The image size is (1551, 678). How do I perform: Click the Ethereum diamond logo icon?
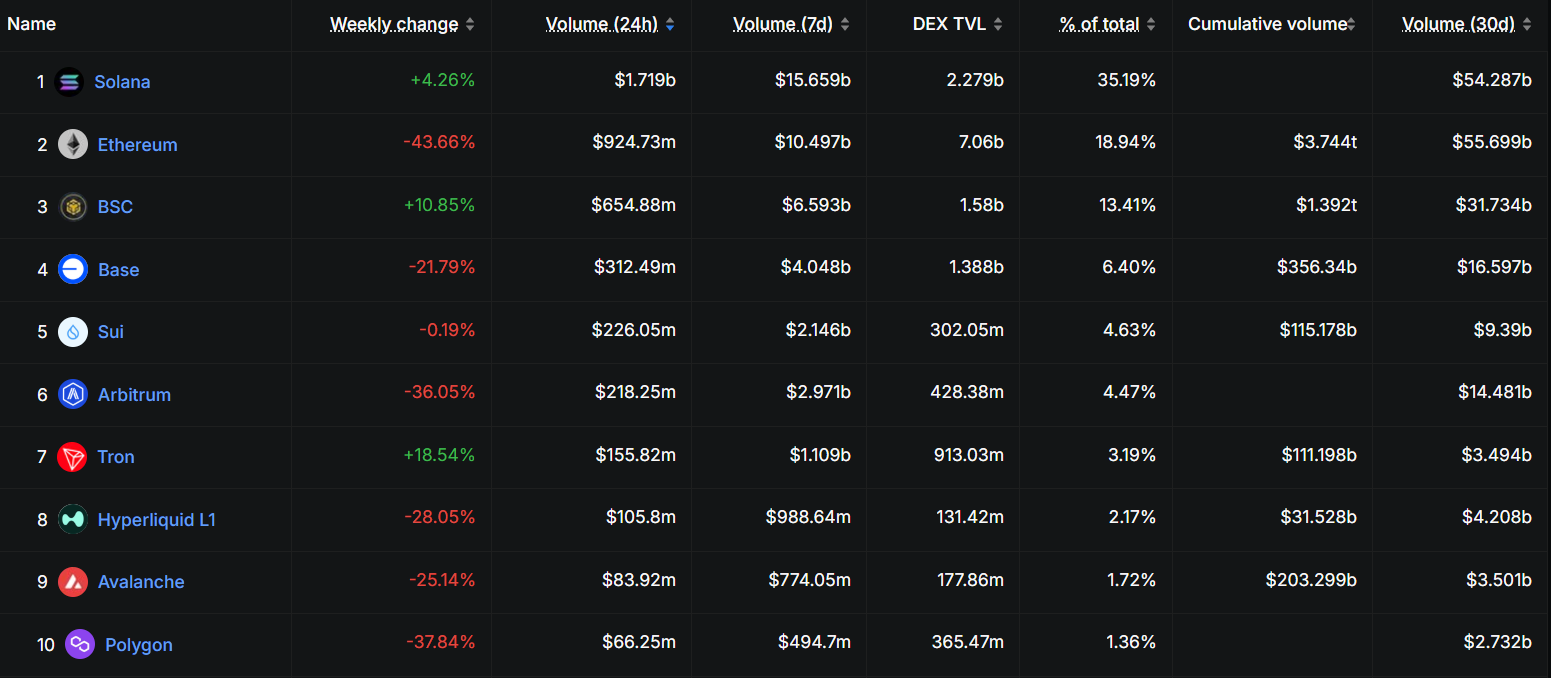73,145
